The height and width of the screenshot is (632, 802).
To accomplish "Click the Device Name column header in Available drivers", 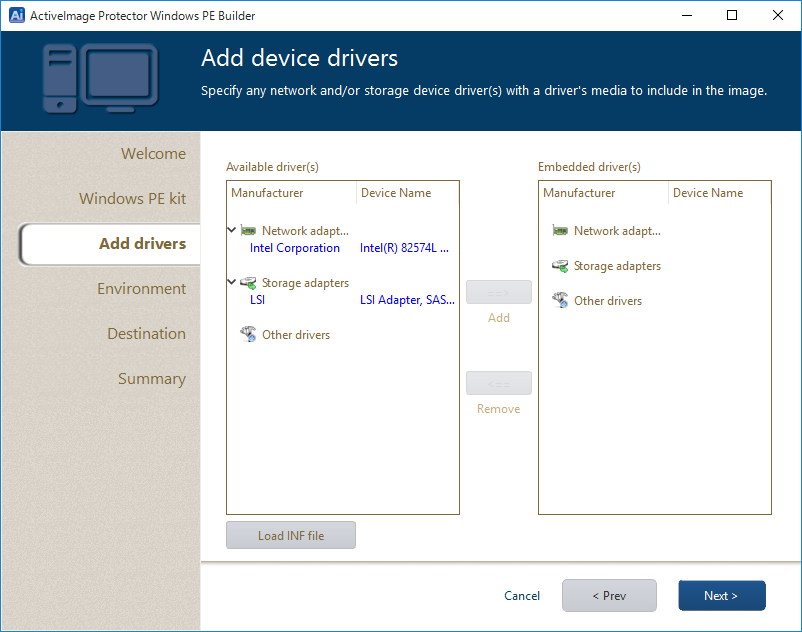I will click(x=396, y=193).
